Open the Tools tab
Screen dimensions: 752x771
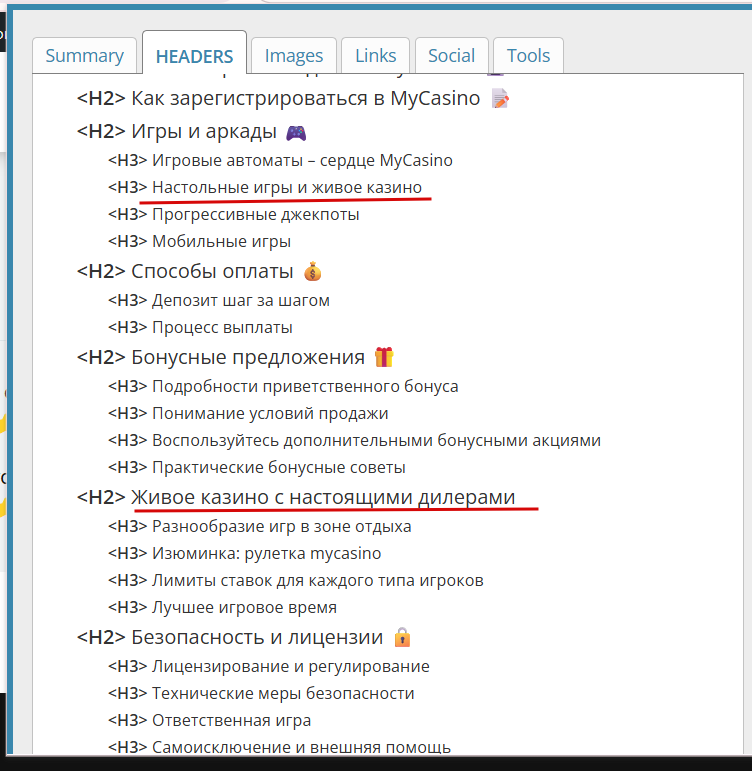(528, 56)
